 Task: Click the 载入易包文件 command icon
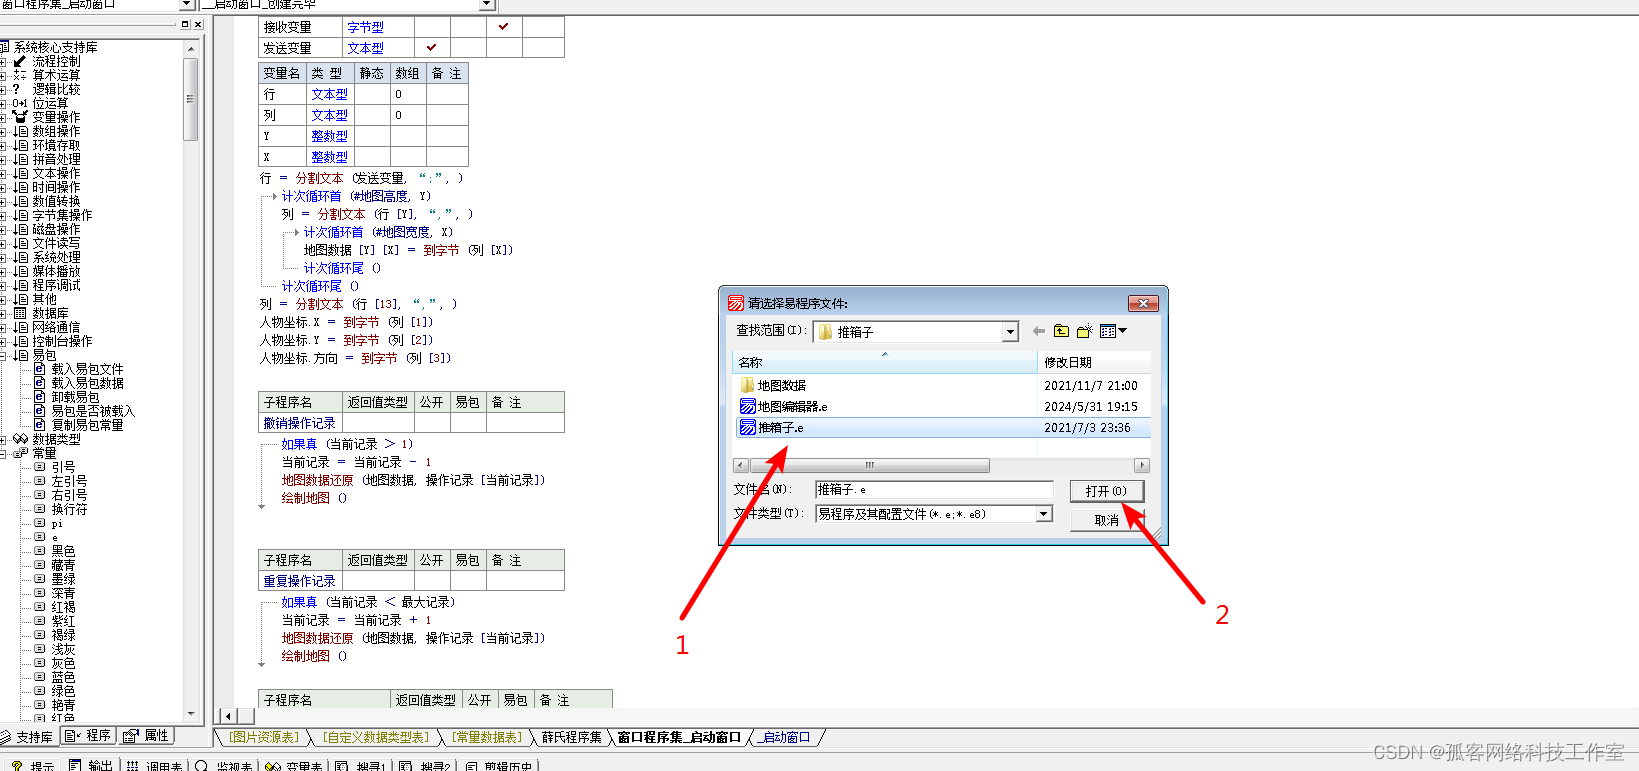click(39, 369)
